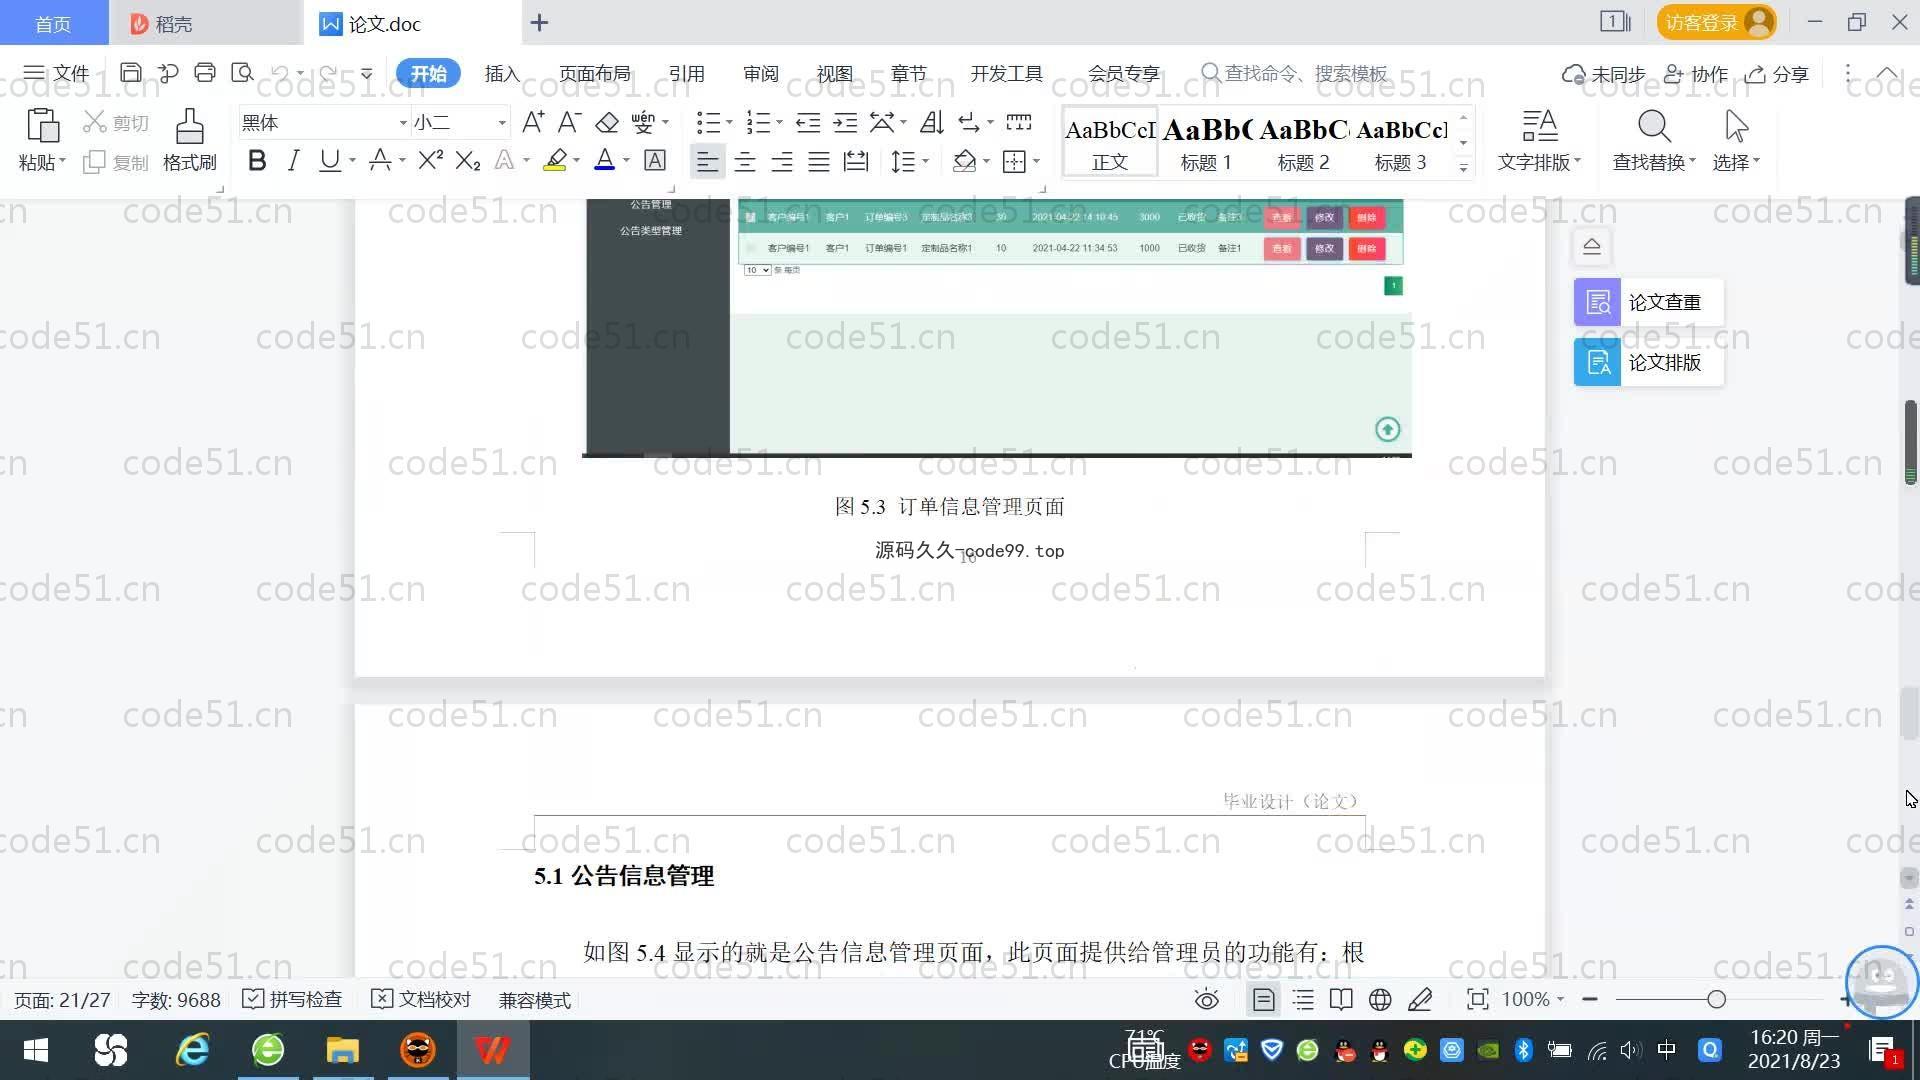Open the View ribbon tab
The width and height of the screenshot is (1920, 1080).
[835, 74]
